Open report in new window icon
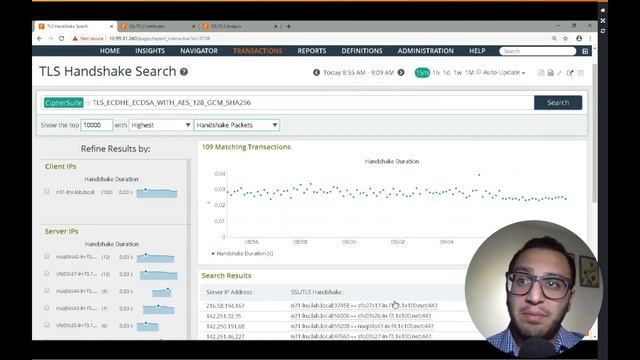 pos(570,73)
